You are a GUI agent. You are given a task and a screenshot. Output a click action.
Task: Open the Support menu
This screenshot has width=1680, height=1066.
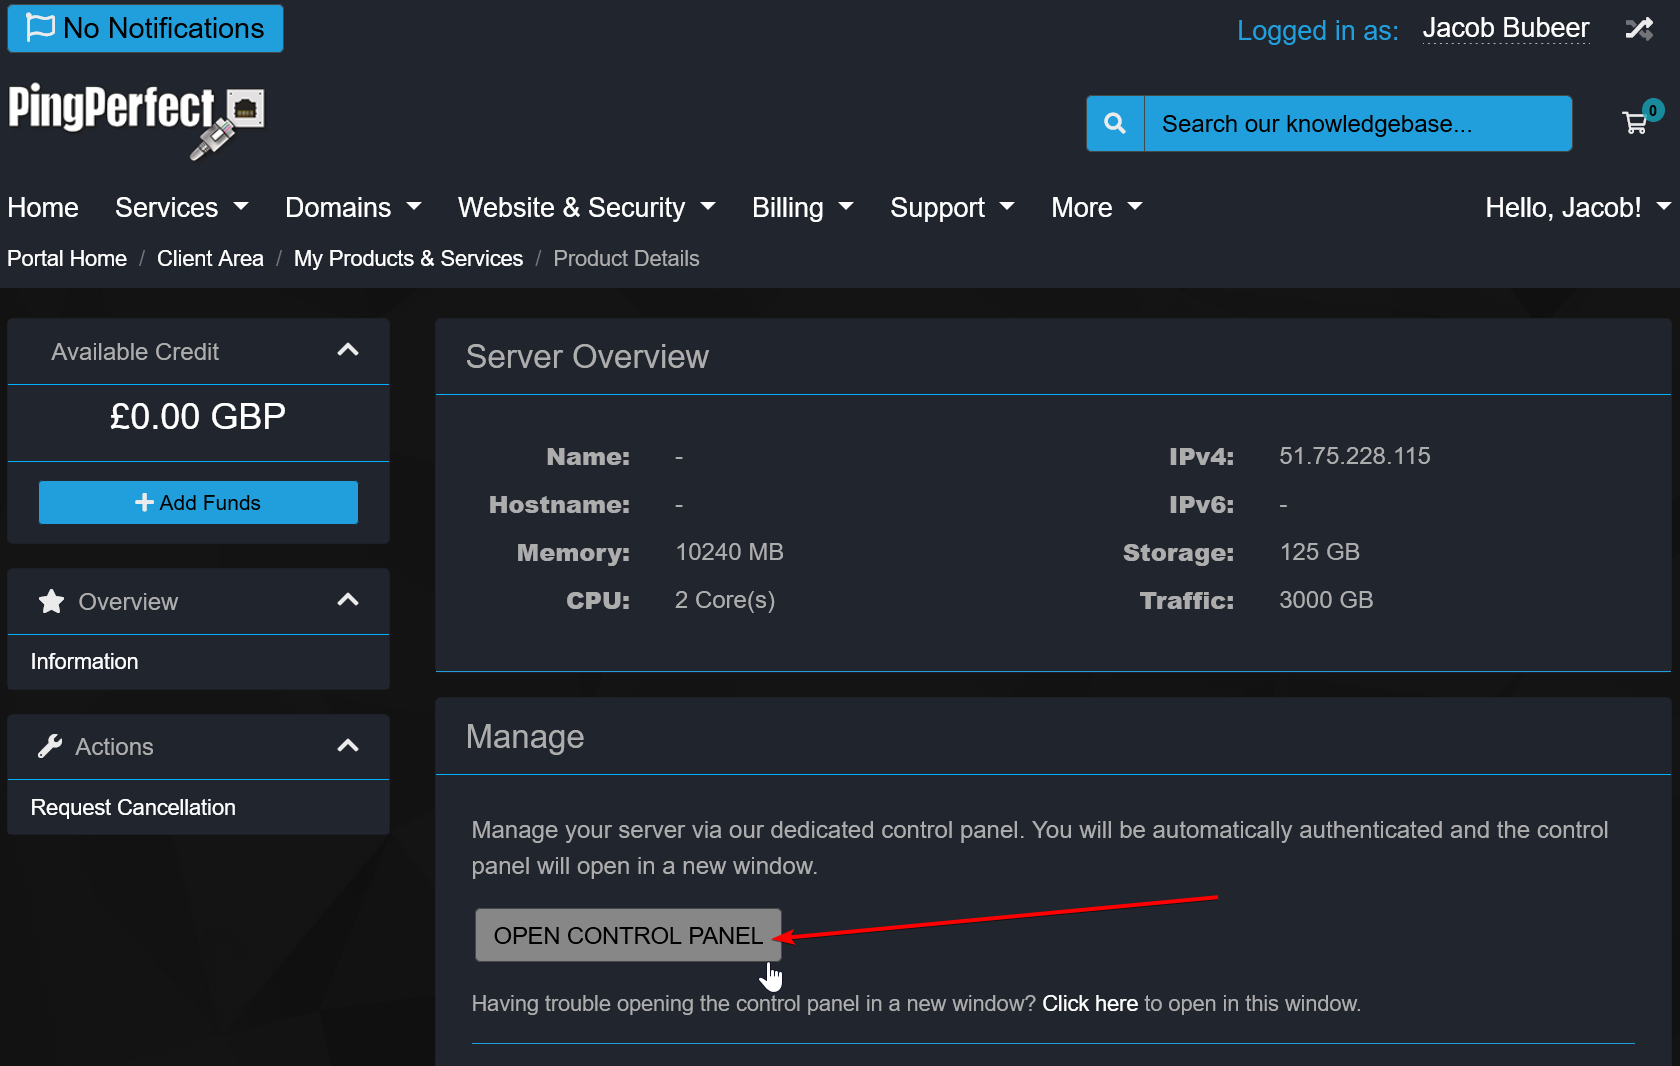pos(951,208)
